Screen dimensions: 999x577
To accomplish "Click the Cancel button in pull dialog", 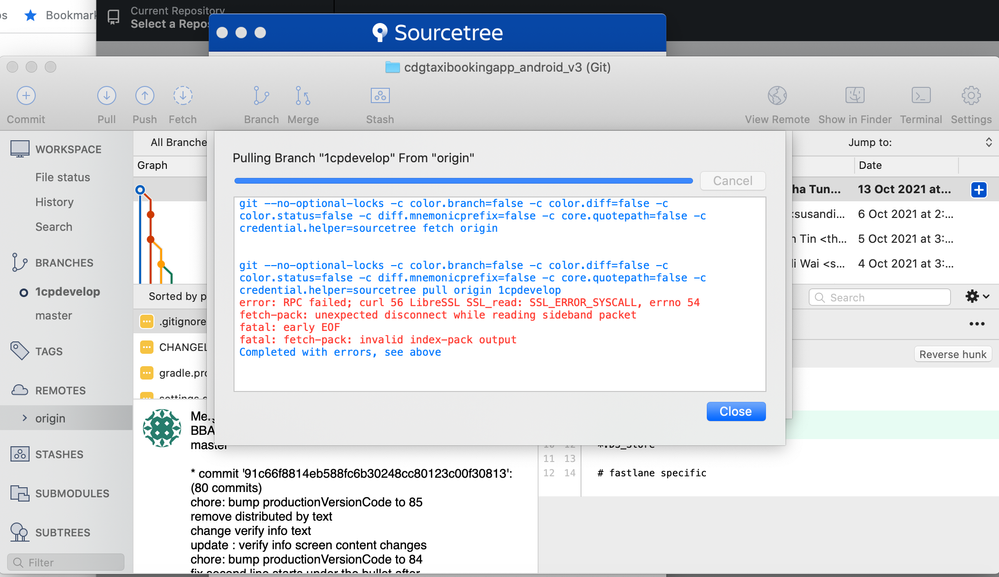I will pos(733,181).
